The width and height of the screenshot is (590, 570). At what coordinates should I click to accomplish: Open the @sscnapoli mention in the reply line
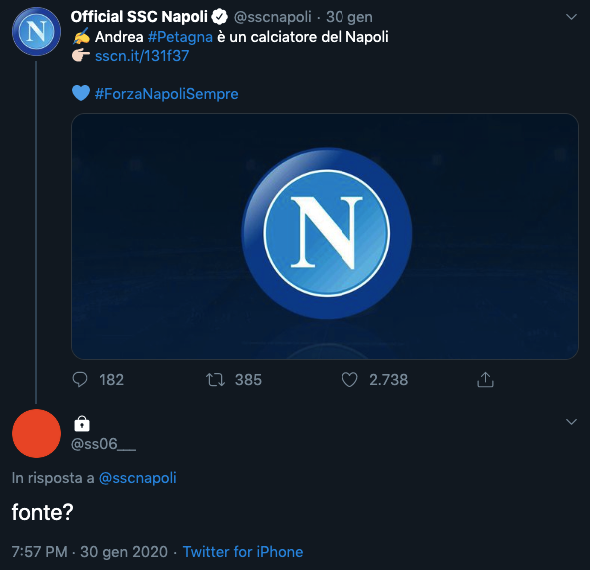137,478
